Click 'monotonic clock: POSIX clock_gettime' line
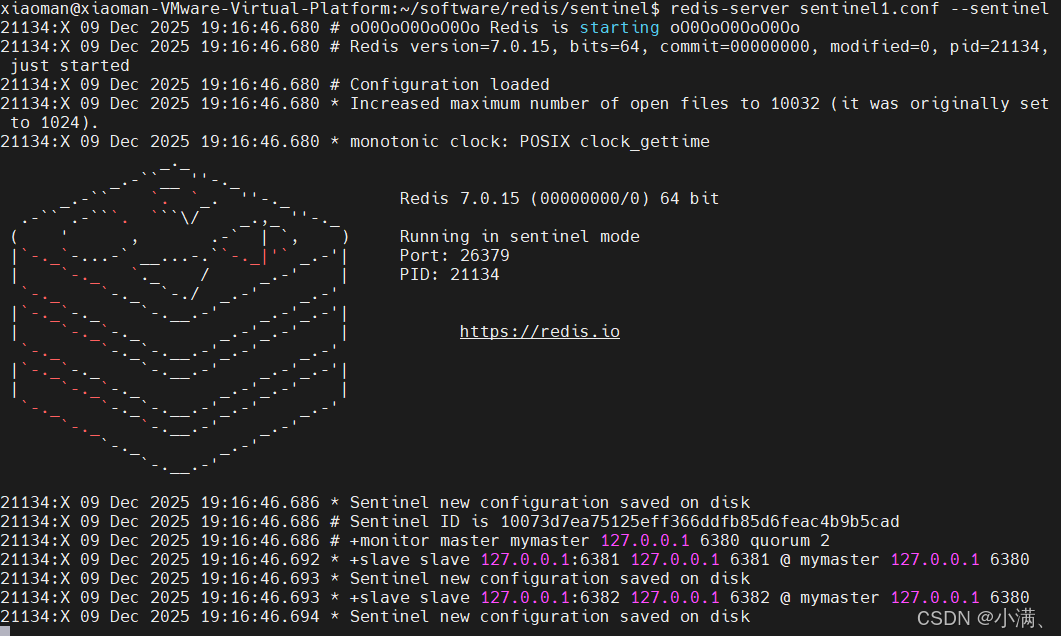This screenshot has height=636, width=1061. (x=530, y=141)
